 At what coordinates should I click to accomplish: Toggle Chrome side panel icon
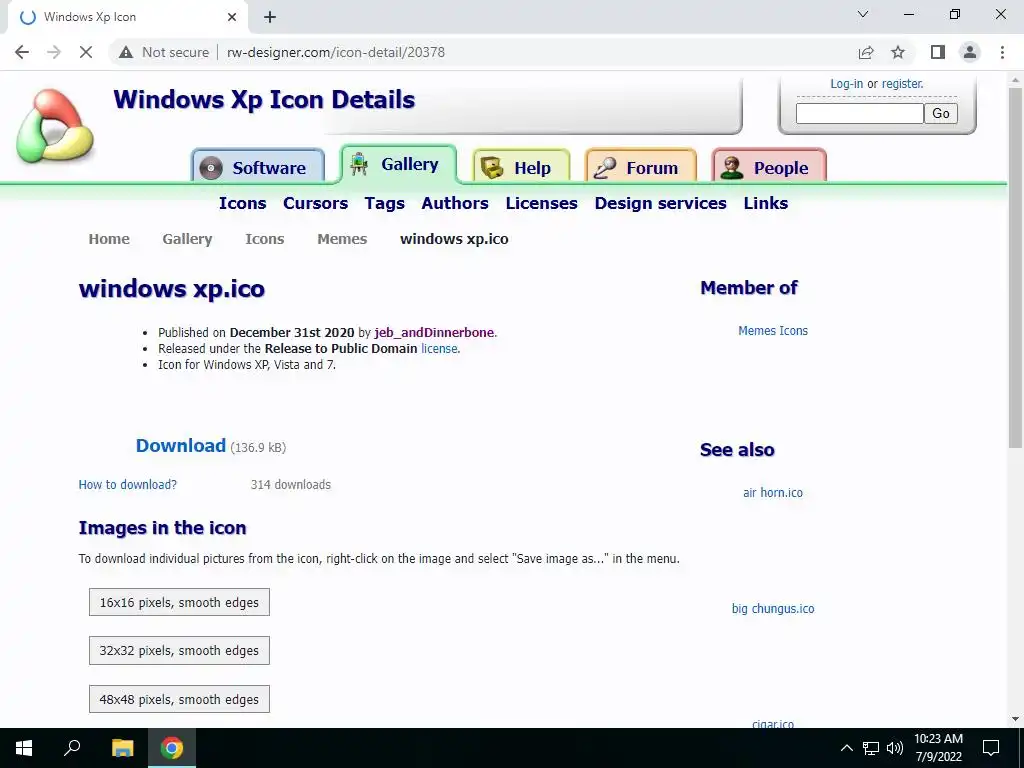tap(938, 52)
